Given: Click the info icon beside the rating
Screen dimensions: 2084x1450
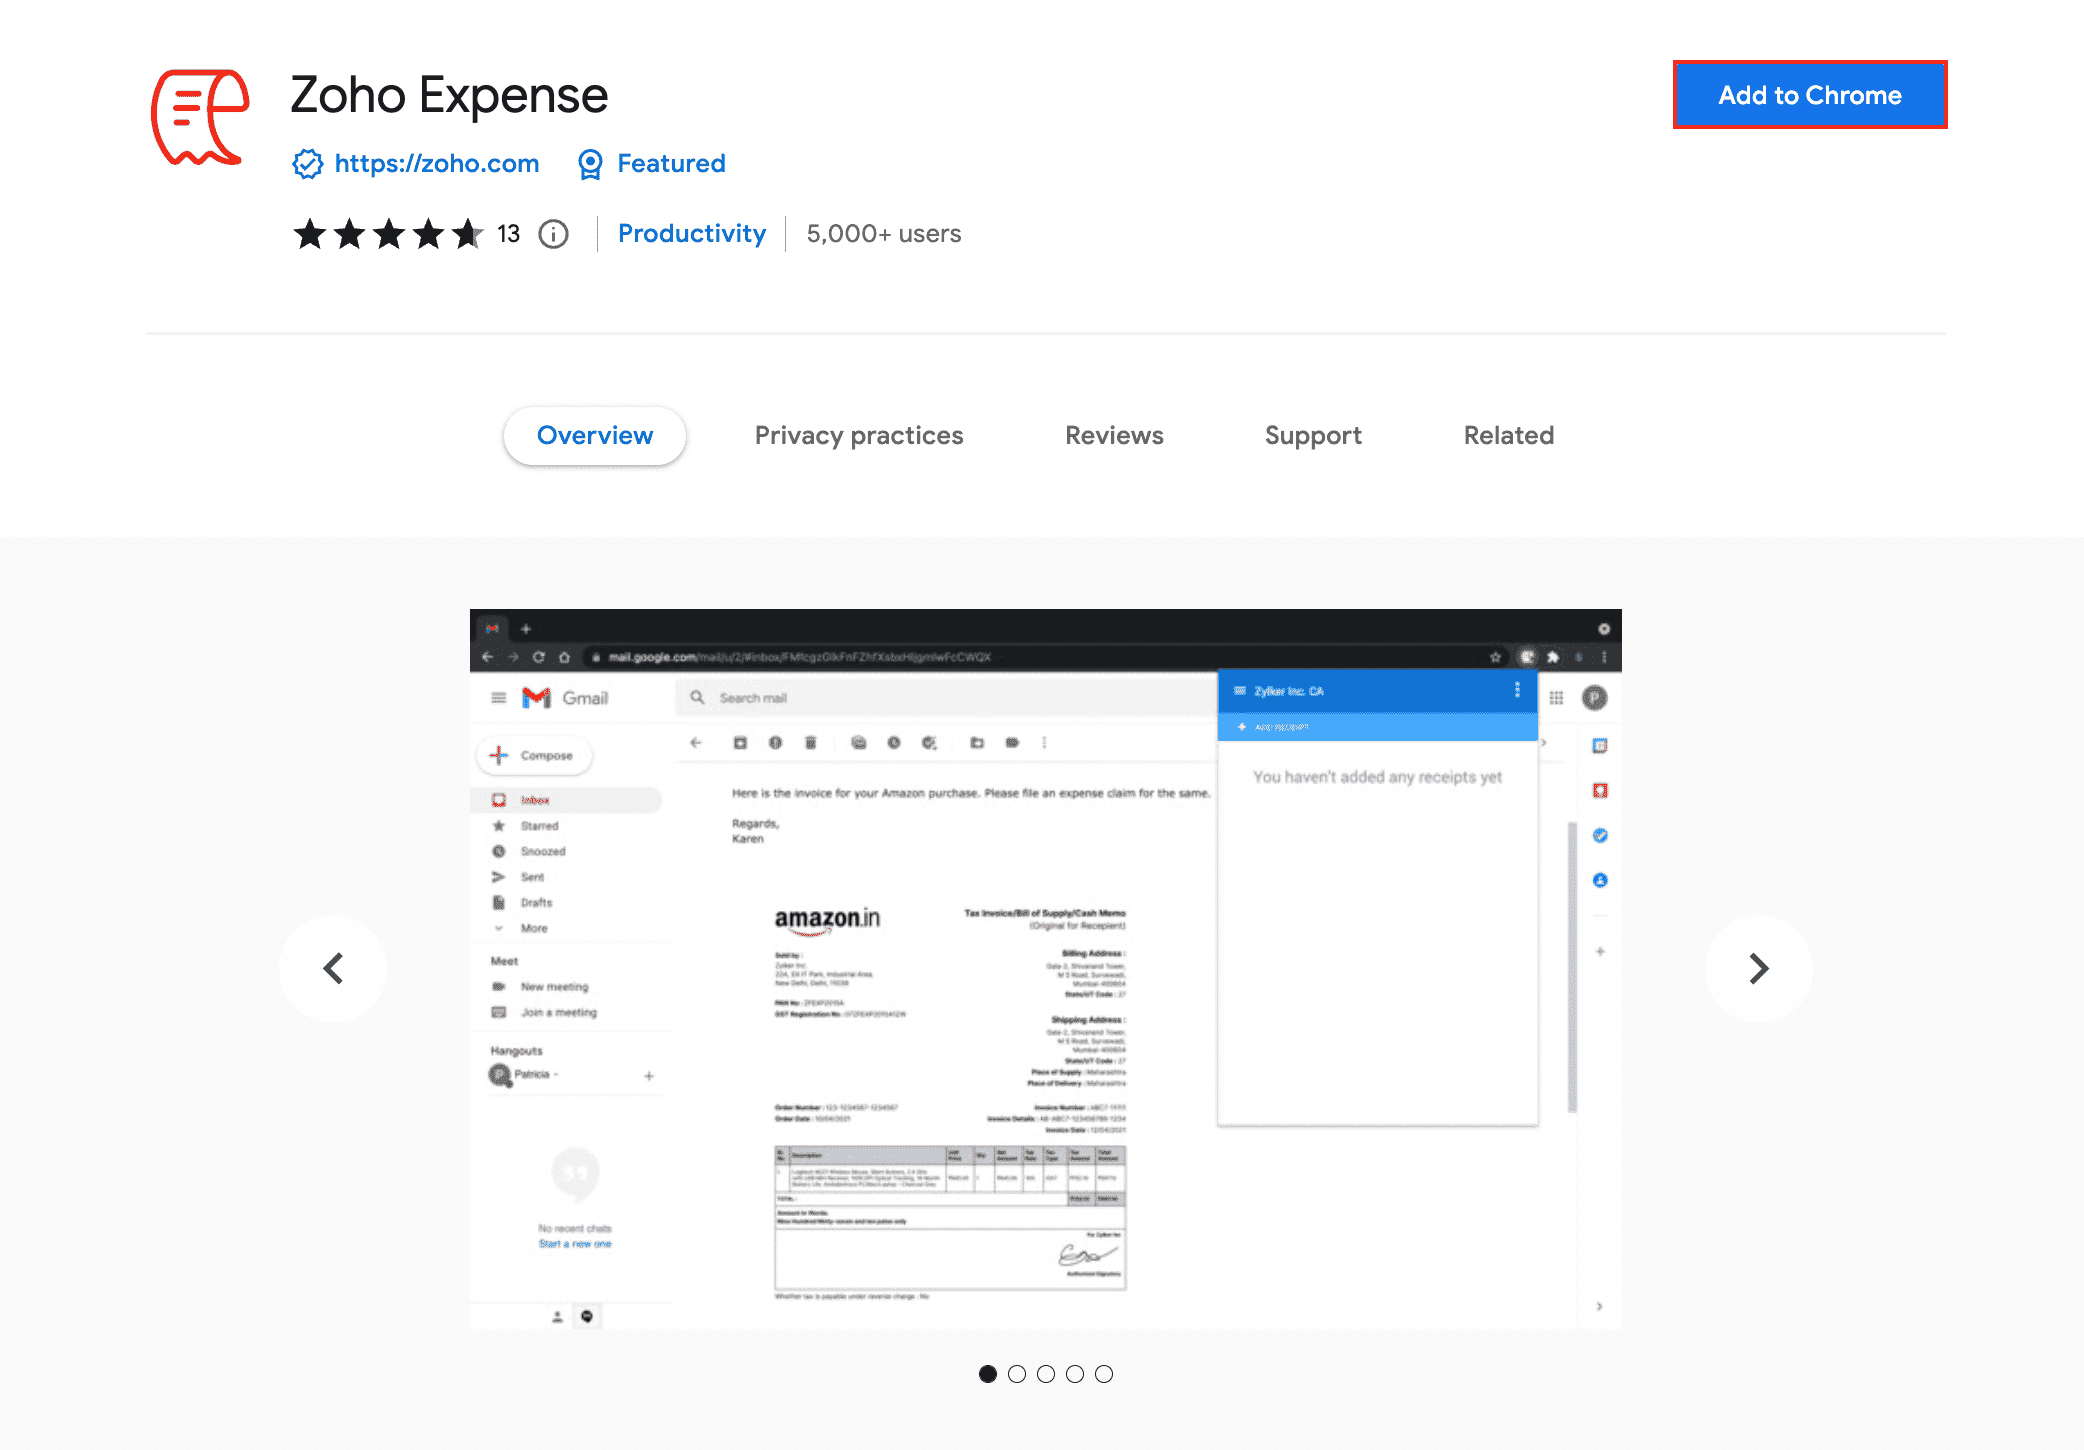Looking at the screenshot, I should pyautogui.click(x=553, y=233).
